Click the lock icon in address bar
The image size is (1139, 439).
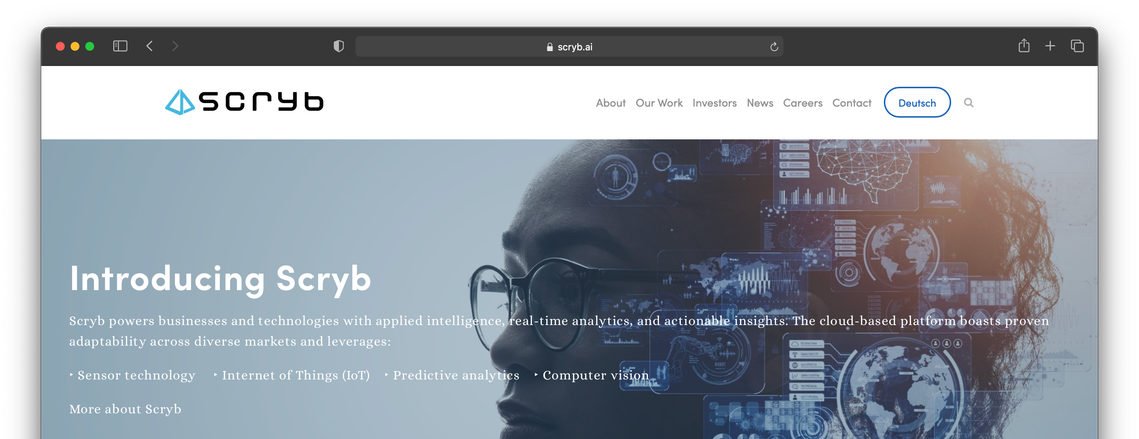[550, 47]
